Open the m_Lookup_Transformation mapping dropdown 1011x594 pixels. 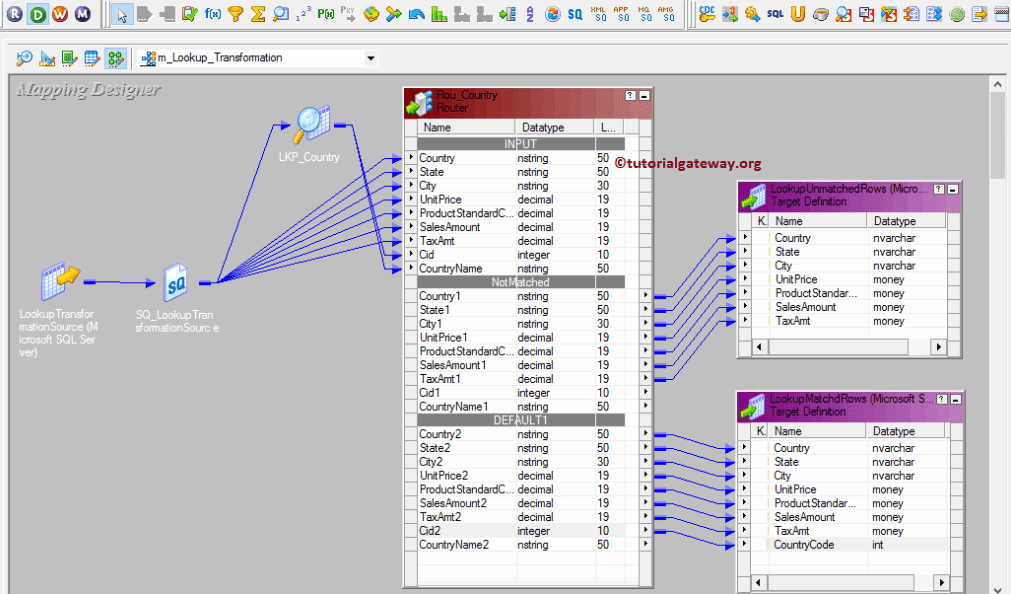tap(371, 58)
